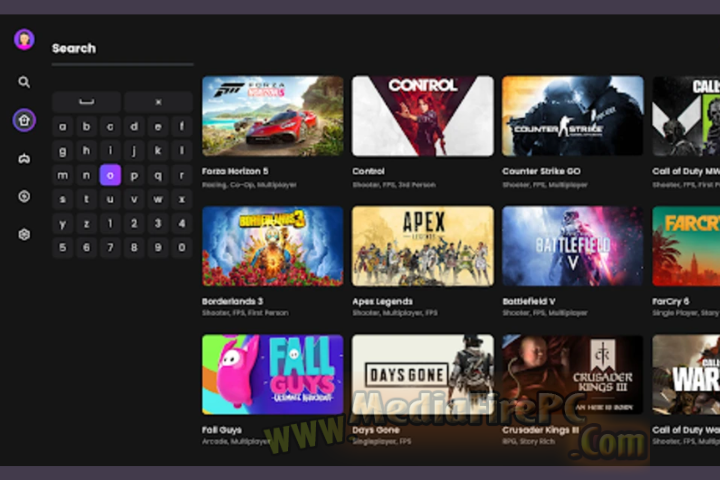
Task: Open the Borderlands 3 cover image
Action: [x=273, y=246]
